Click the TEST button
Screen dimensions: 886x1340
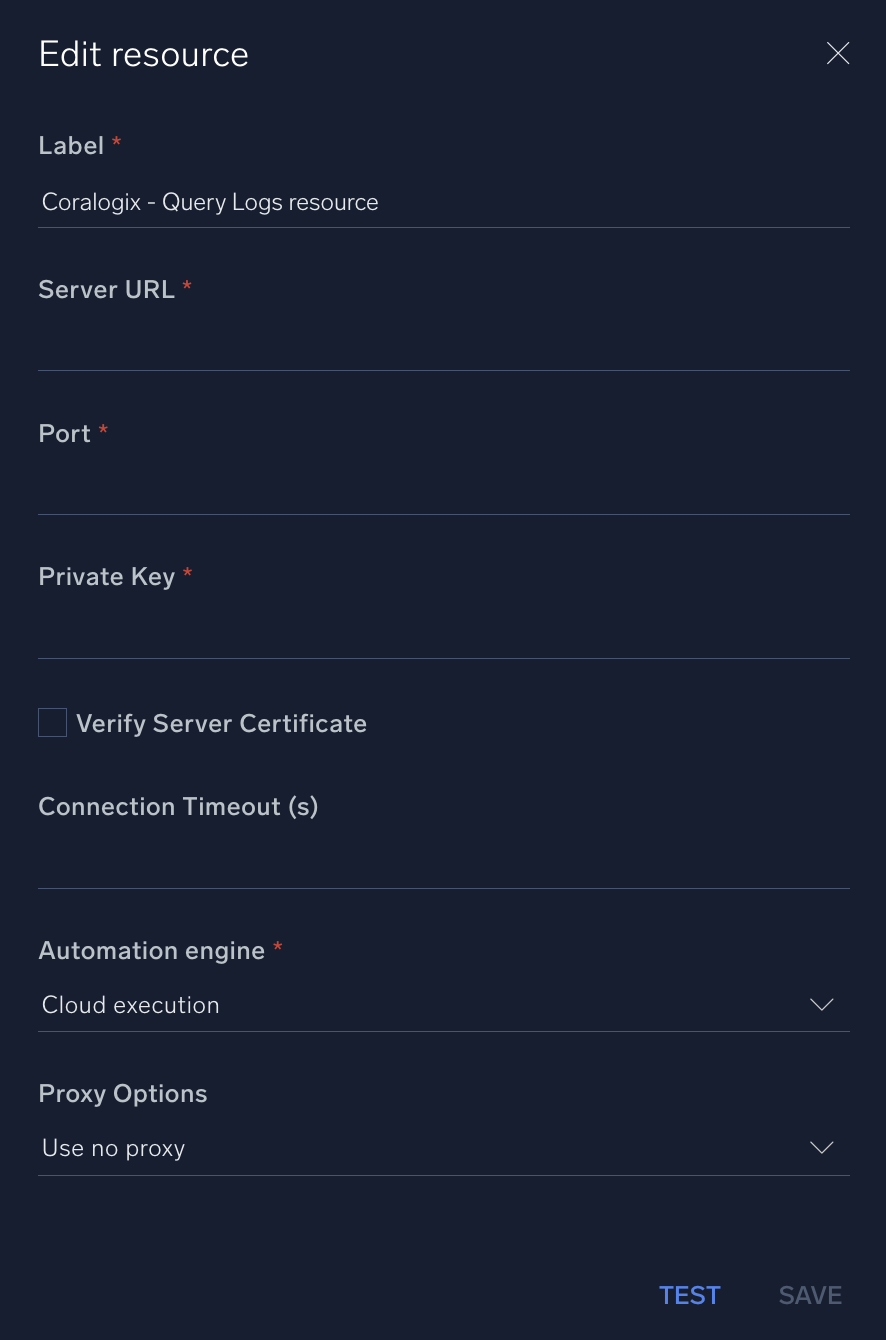pos(689,1295)
